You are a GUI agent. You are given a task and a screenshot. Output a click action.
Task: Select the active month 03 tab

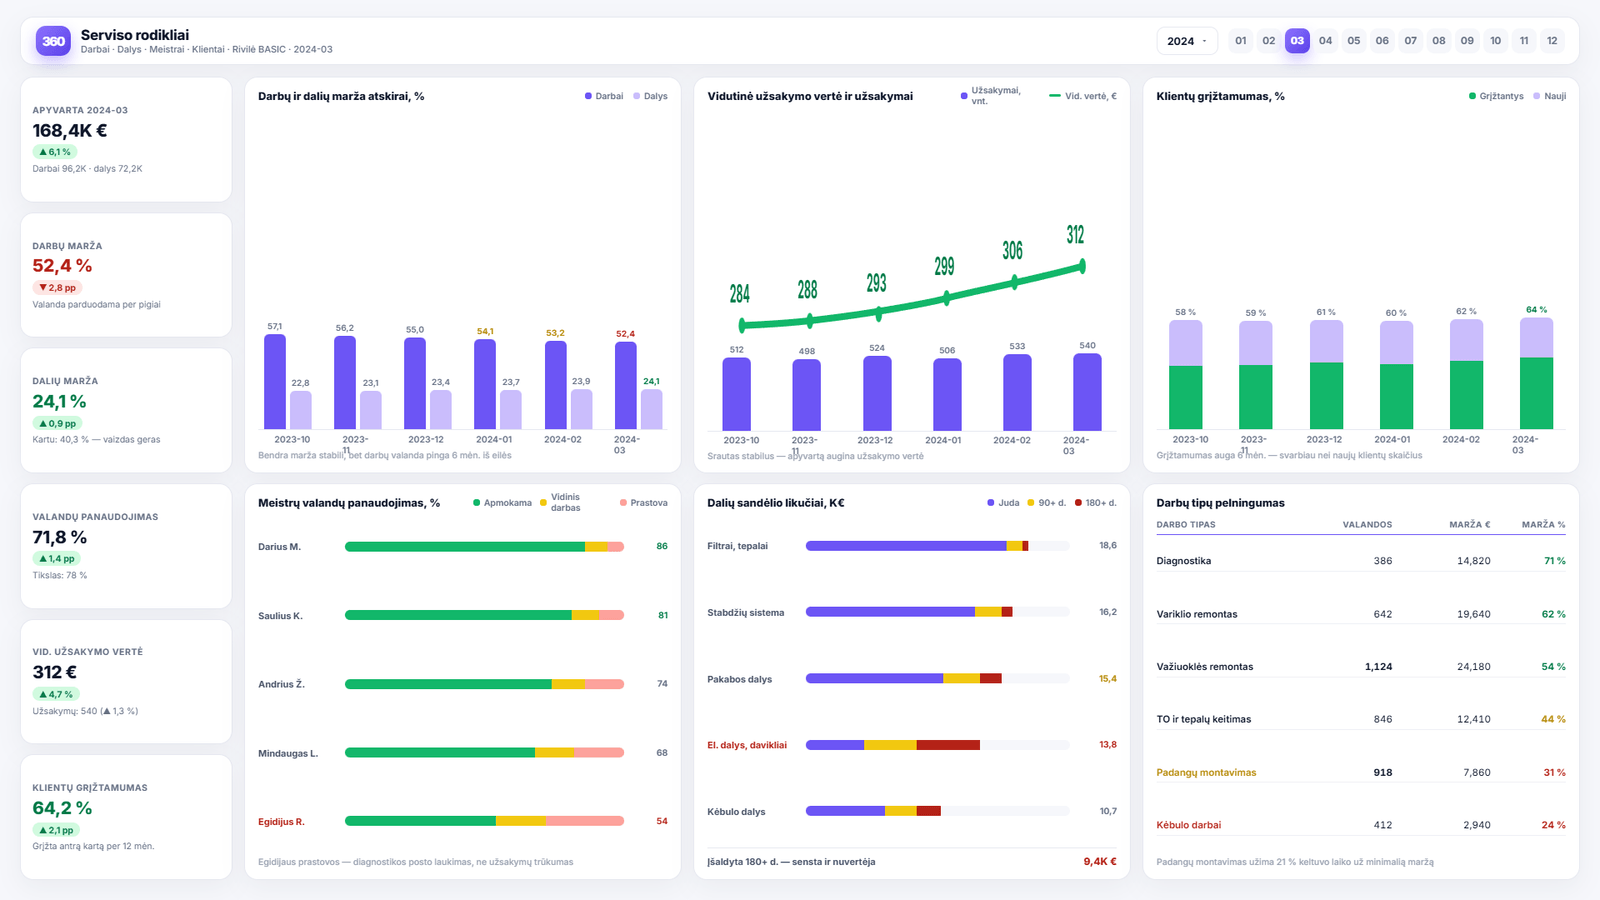1297,41
